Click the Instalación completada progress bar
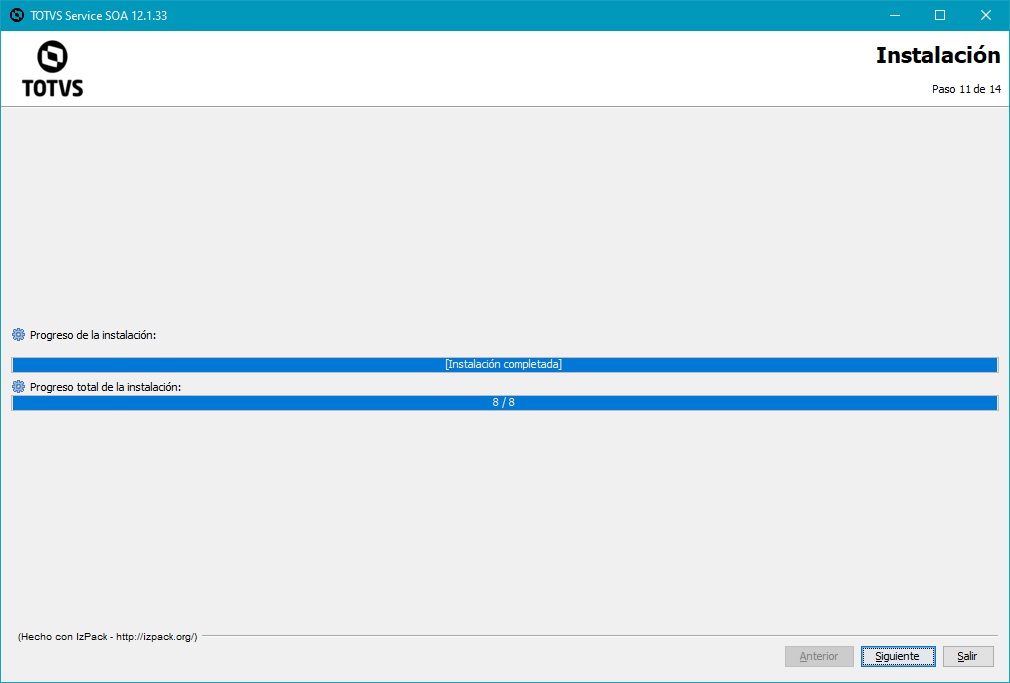The height and width of the screenshot is (683, 1010). click(x=504, y=365)
